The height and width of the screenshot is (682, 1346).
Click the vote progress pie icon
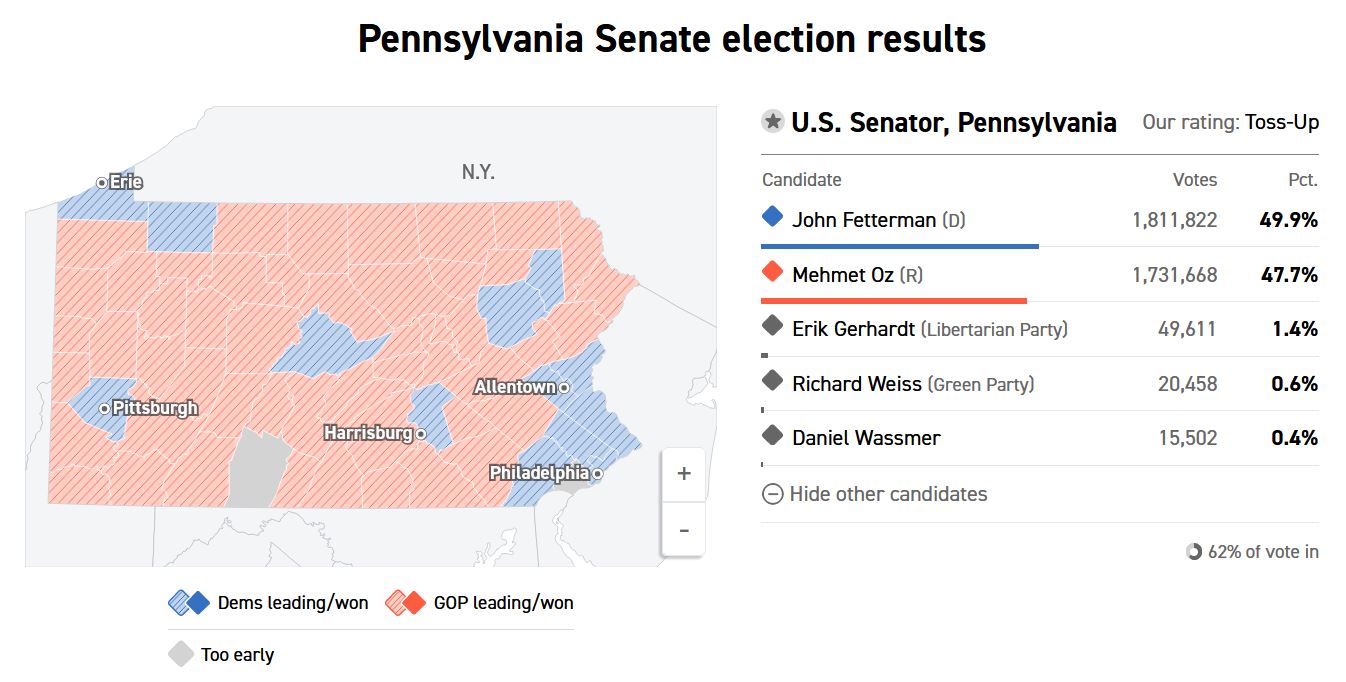point(1194,552)
